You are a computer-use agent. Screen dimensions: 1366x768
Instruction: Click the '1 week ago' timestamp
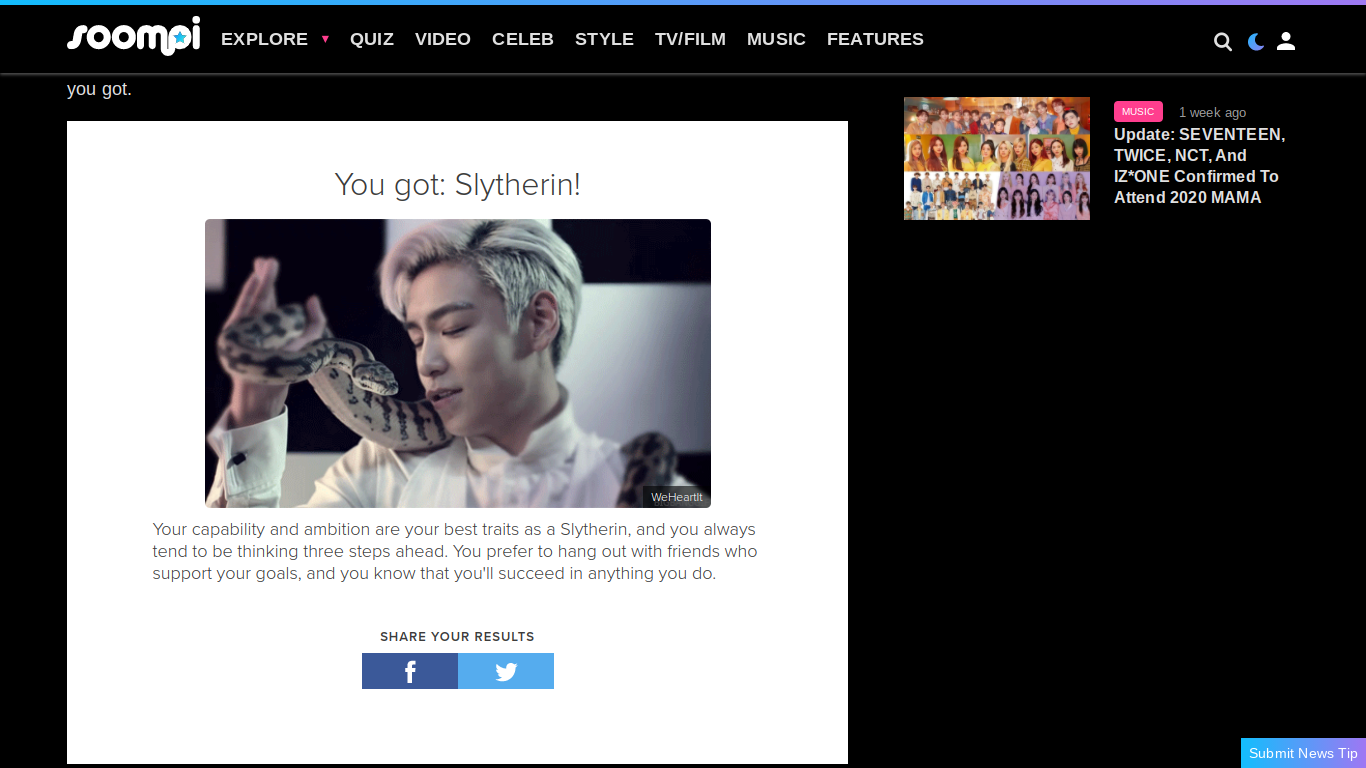[x=1212, y=113]
